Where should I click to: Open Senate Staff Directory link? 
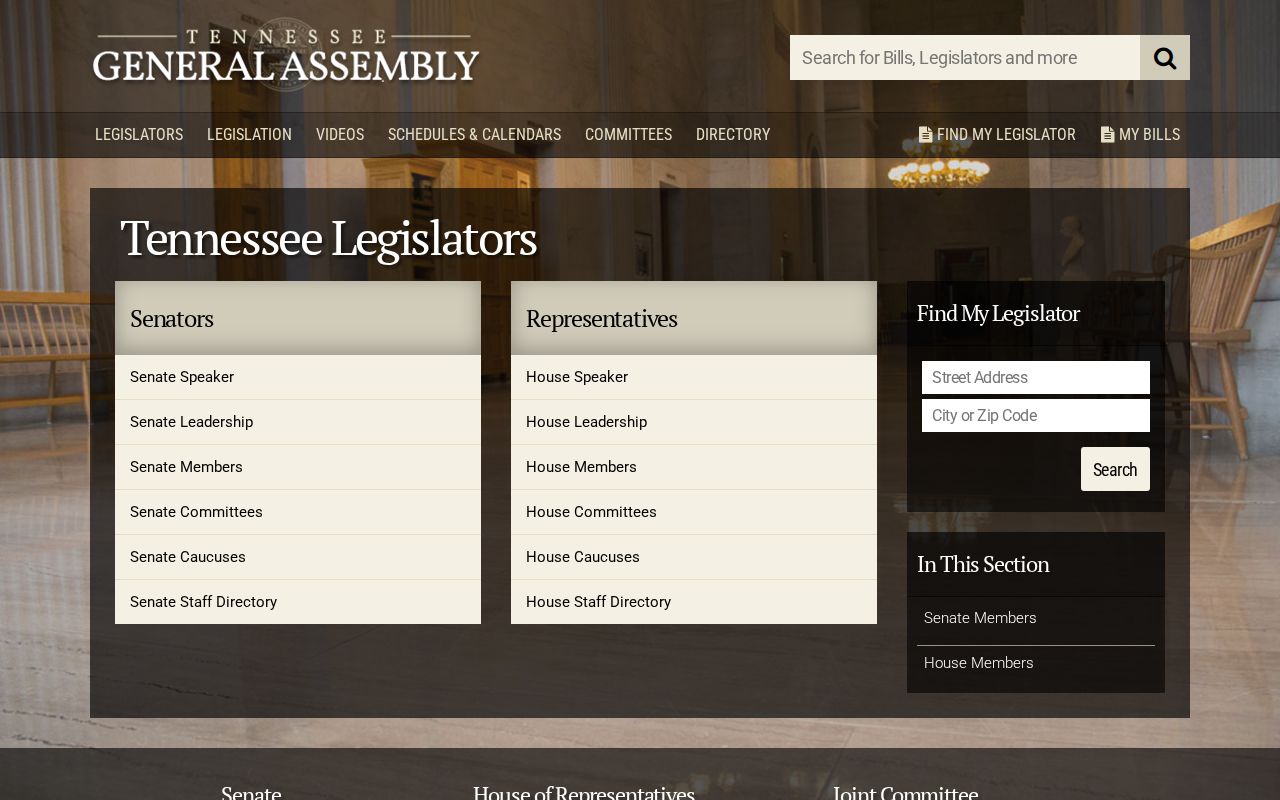pos(298,602)
